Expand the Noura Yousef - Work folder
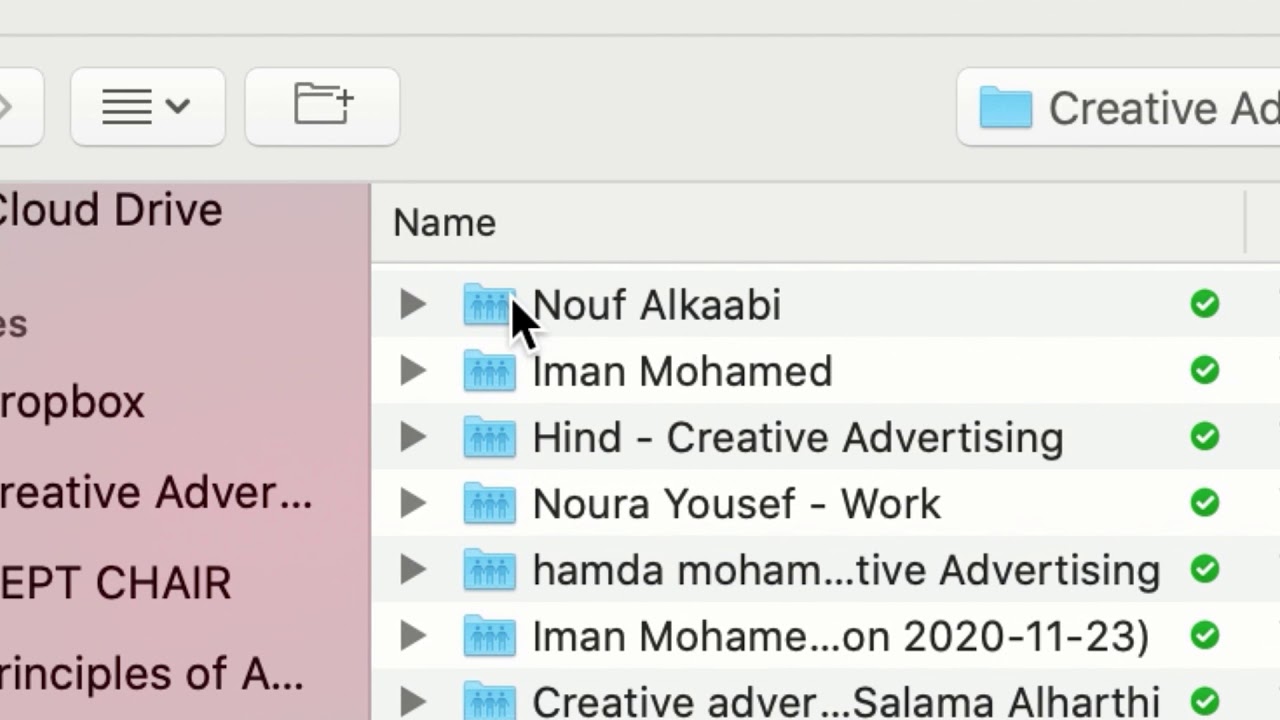 pos(412,503)
